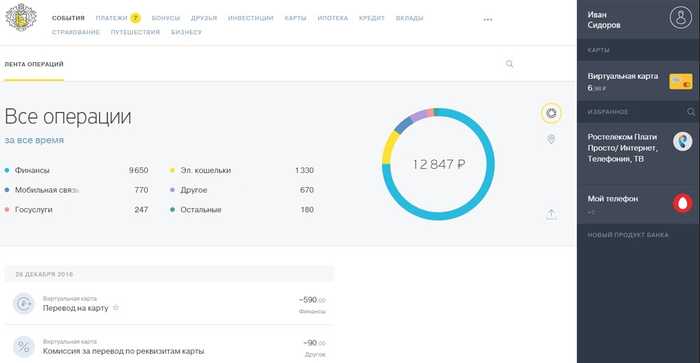Click the Tinkoff bank crest logo
This screenshot has height=363, width=700.
21,17
